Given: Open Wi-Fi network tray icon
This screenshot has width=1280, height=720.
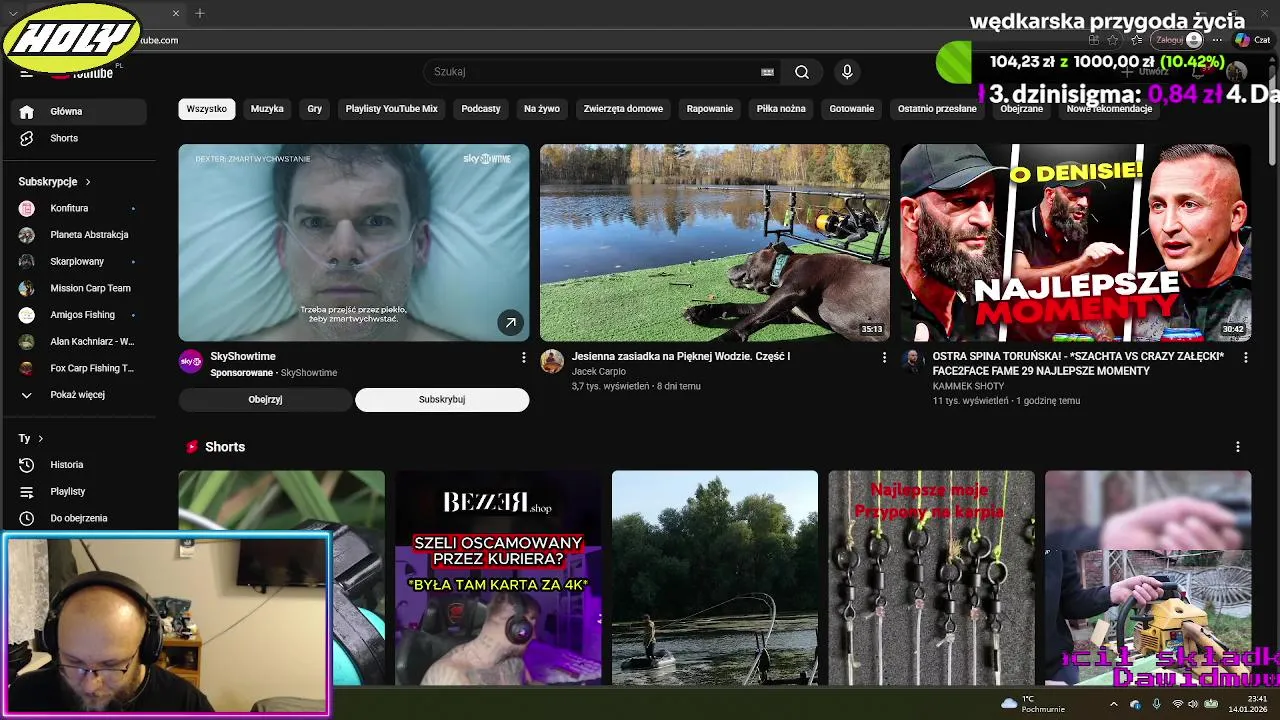Looking at the screenshot, I should (x=1177, y=704).
